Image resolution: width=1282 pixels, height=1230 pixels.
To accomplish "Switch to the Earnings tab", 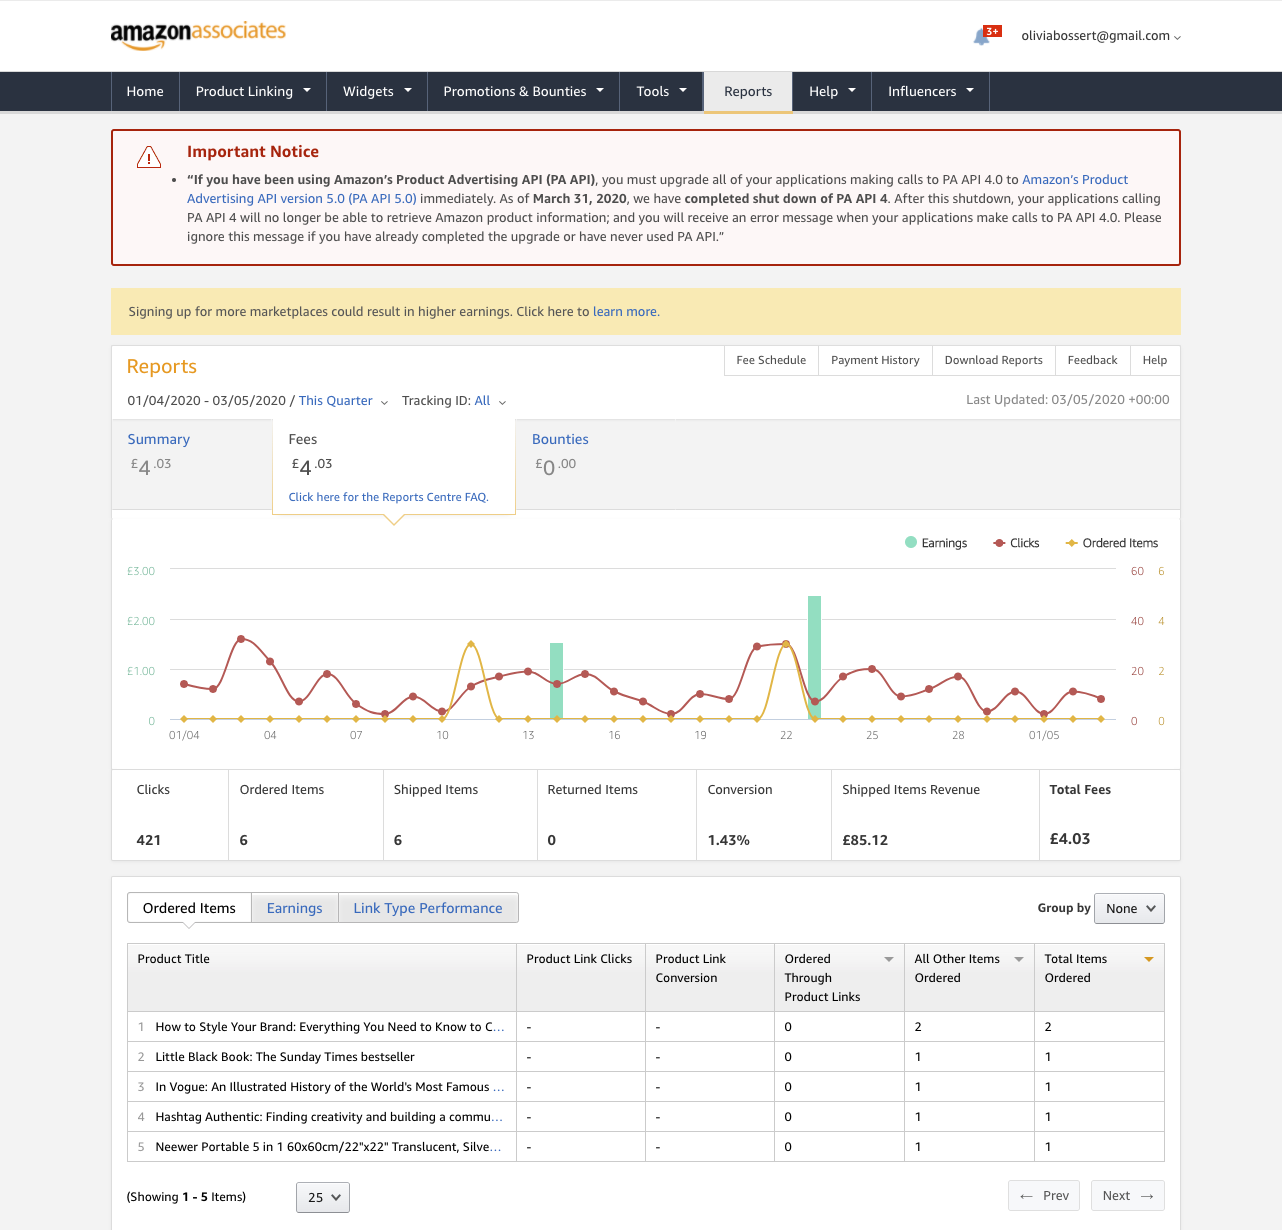I will (295, 908).
